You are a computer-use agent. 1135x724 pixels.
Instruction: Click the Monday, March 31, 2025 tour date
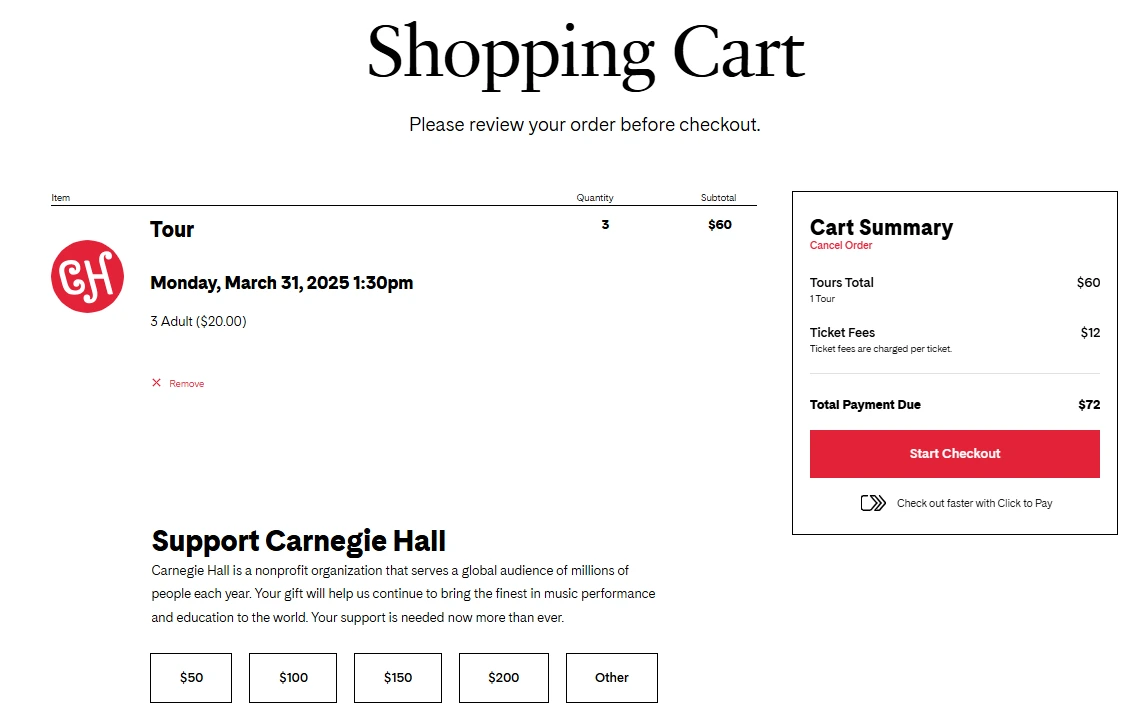(282, 283)
